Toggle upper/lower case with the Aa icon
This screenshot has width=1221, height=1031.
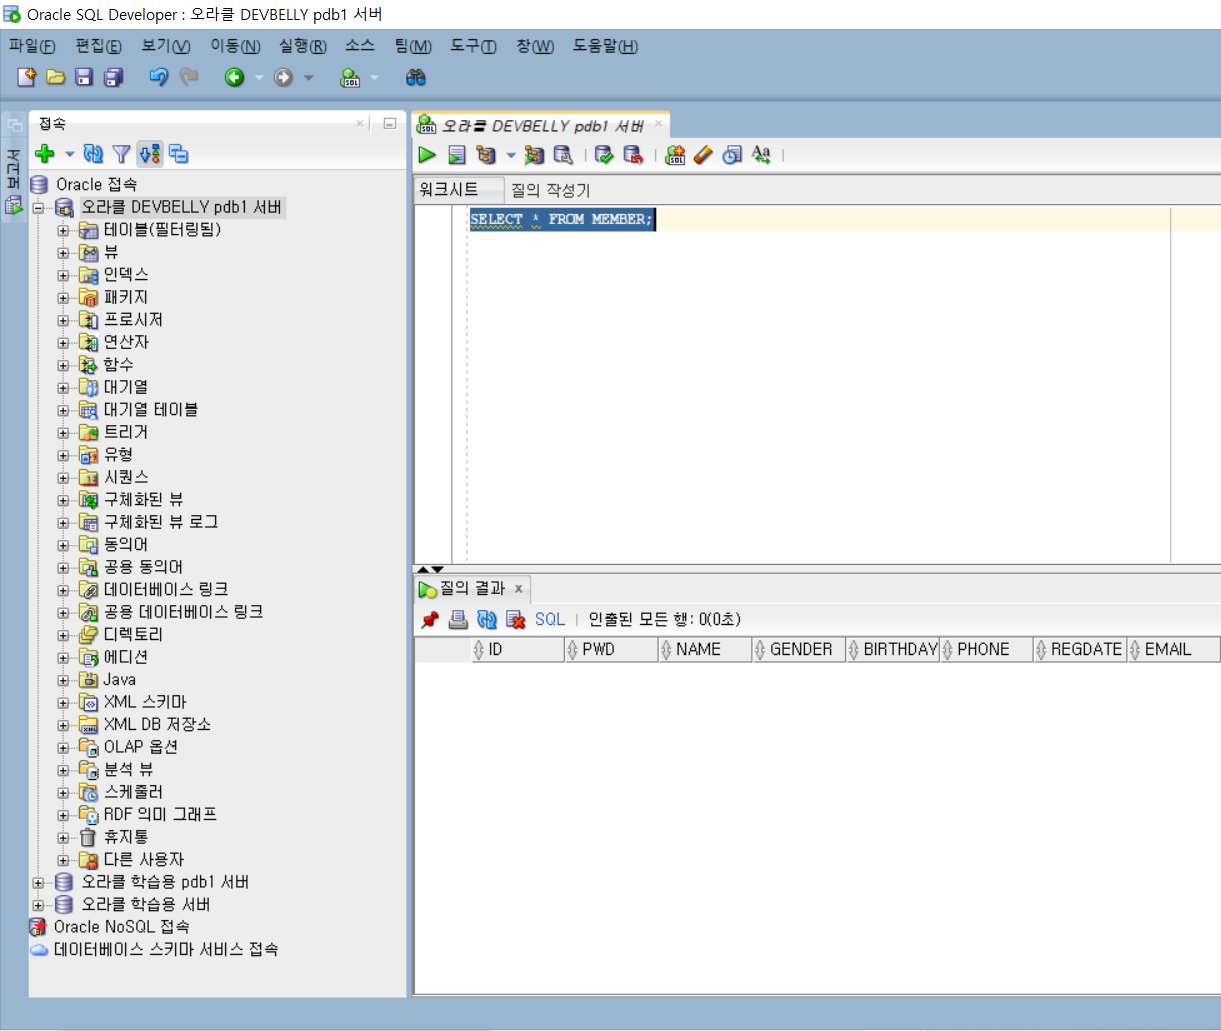(x=761, y=155)
